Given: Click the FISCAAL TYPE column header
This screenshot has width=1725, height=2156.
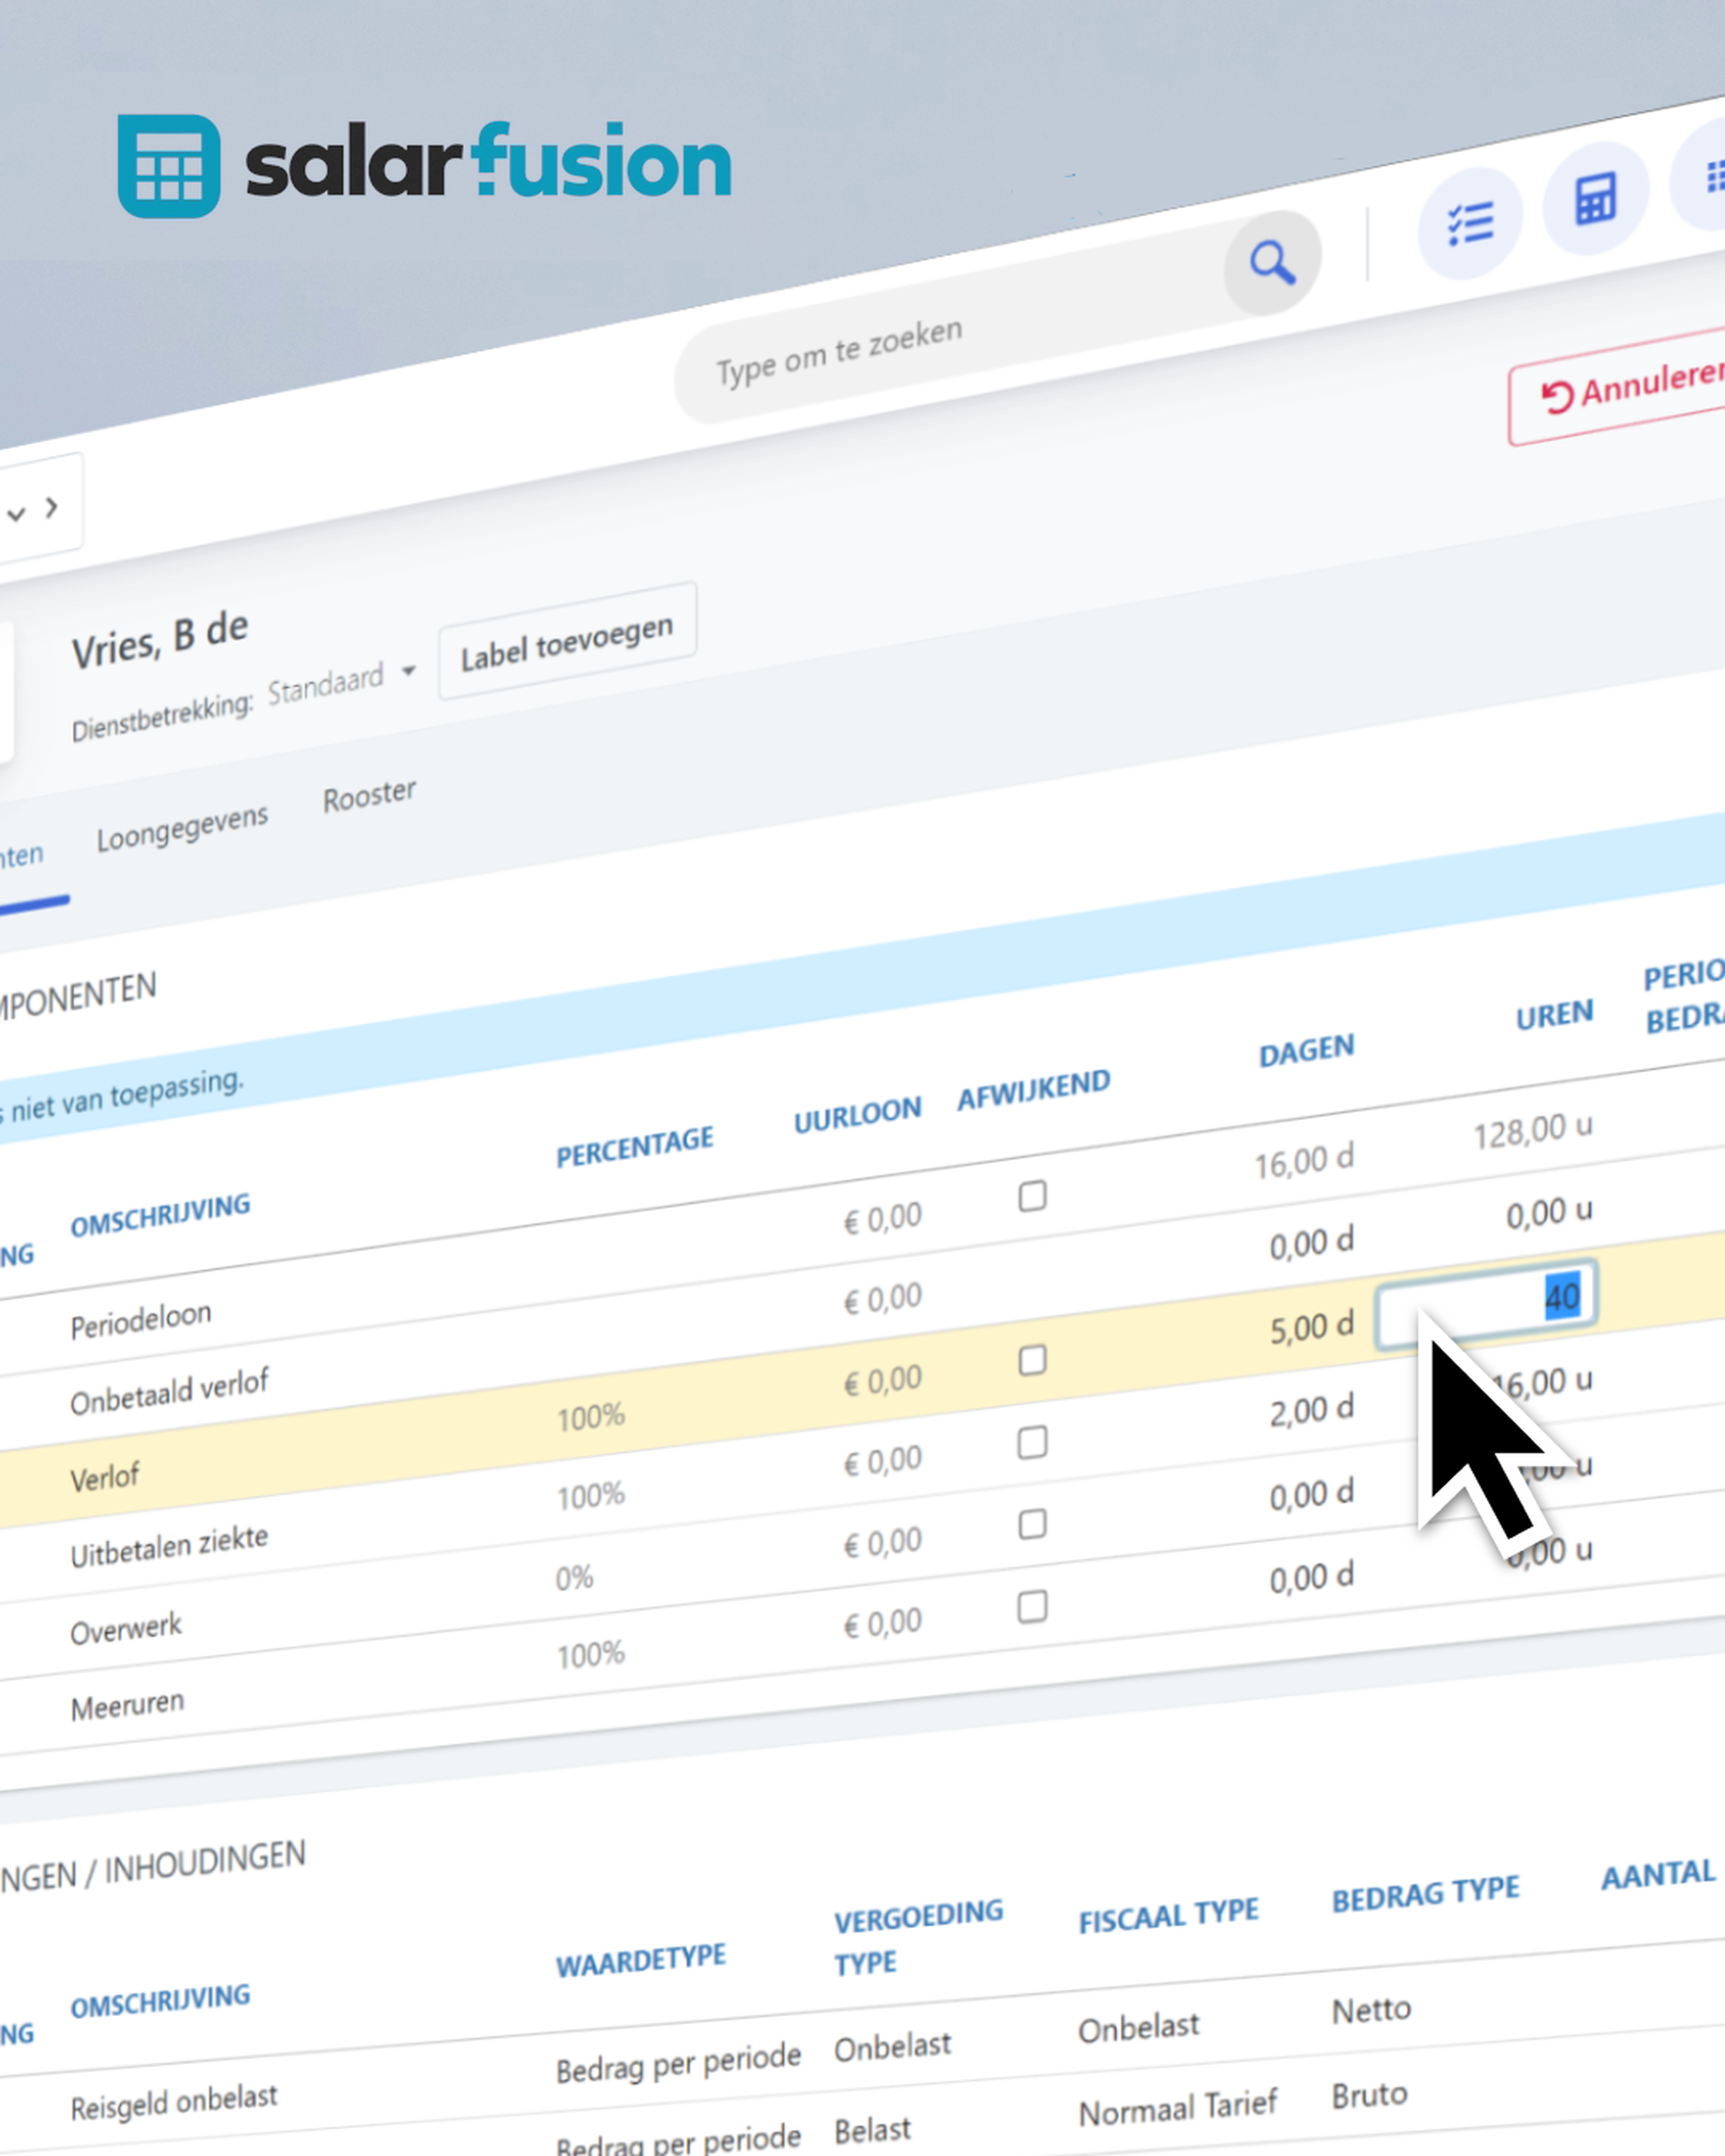Looking at the screenshot, I should click(x=1169, y=1916).
